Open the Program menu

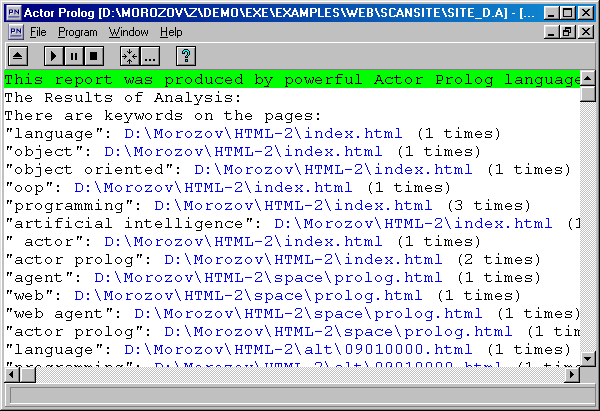click(78, 32)
